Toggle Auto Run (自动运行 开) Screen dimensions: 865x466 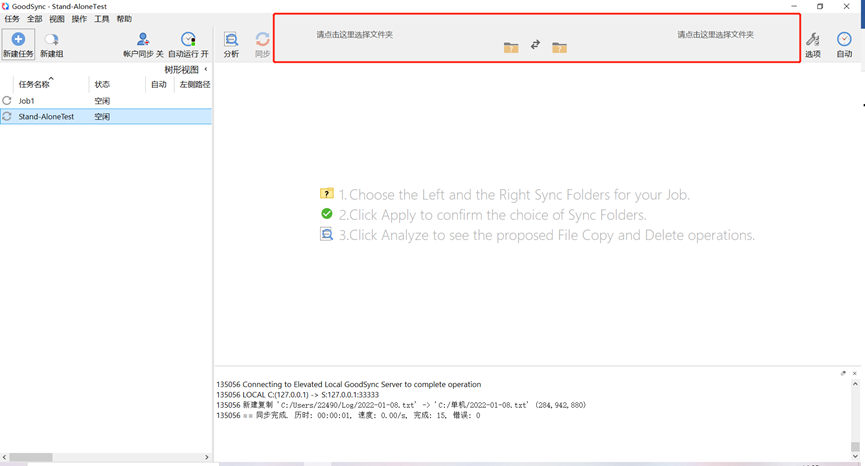188,45
